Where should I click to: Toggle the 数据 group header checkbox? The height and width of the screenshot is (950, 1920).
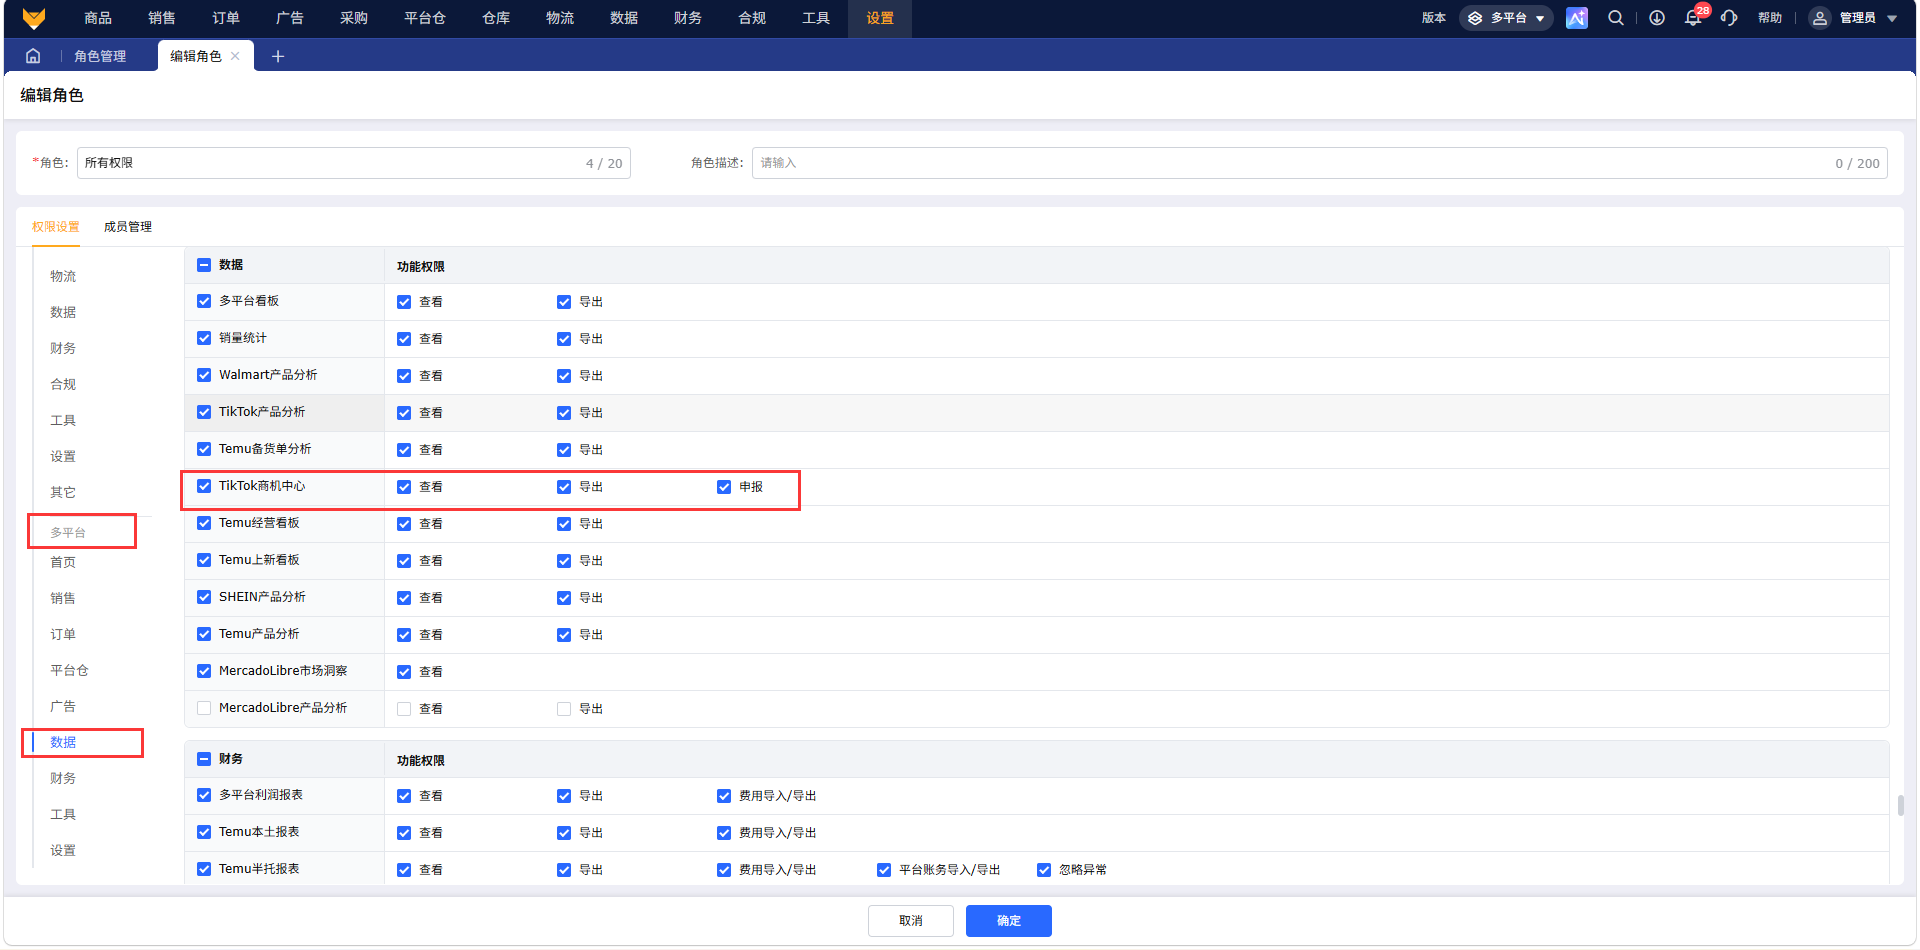coord(204,265)
